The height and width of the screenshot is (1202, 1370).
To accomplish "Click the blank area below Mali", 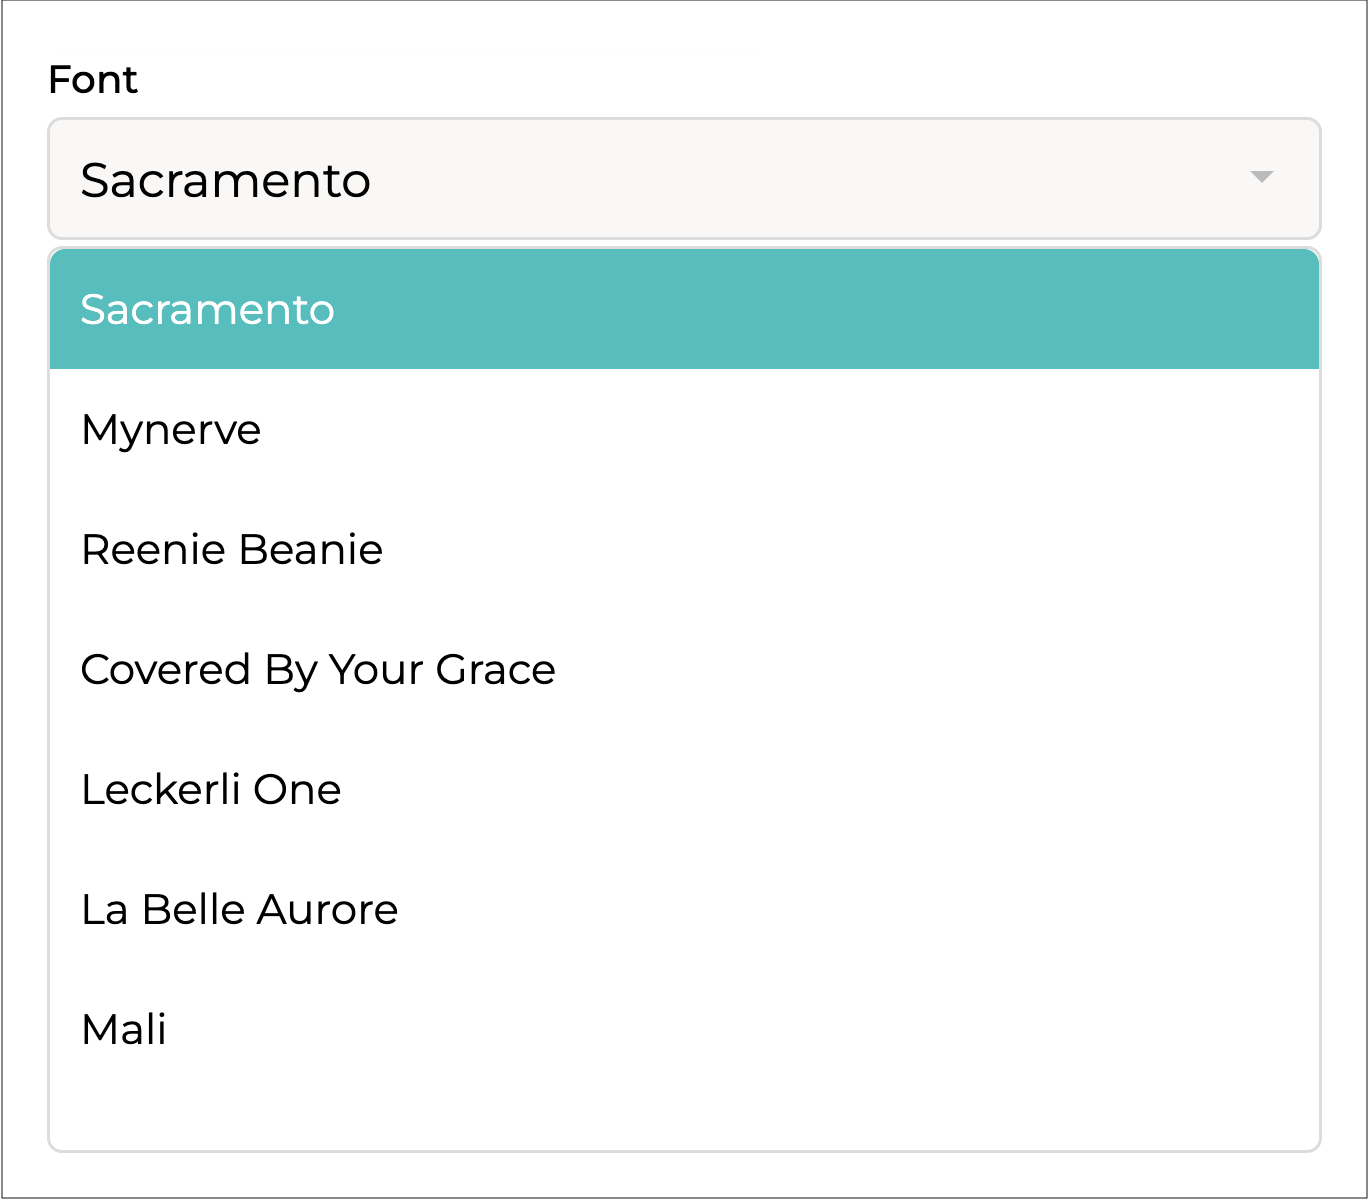I will (x=684, y=1115).
